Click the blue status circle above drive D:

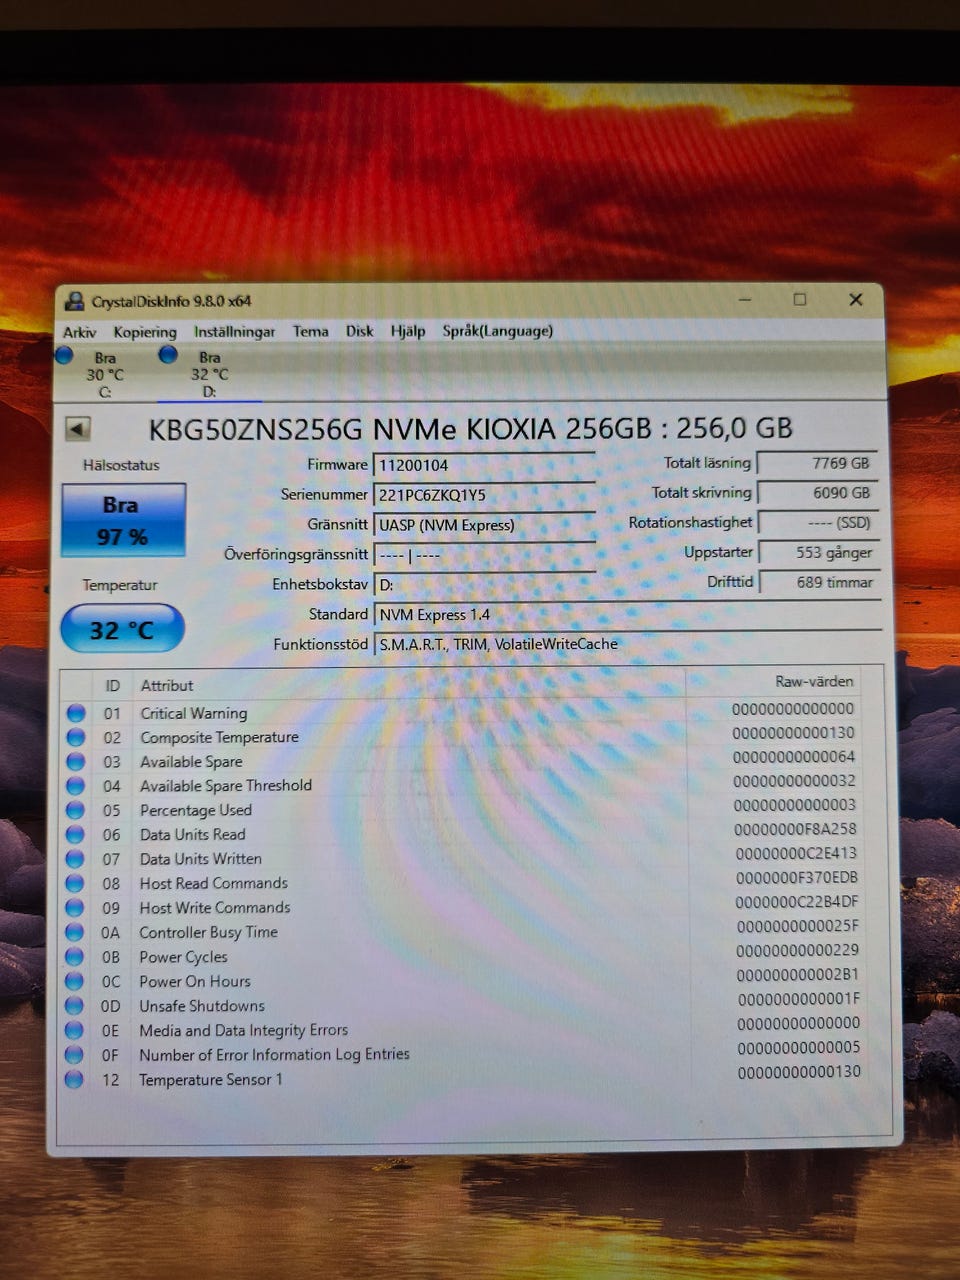[x=168, y=354]
